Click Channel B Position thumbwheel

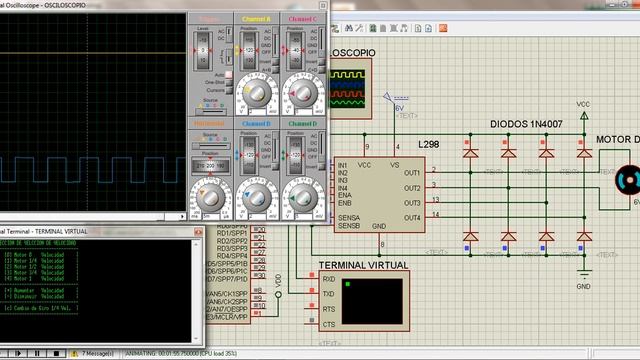(249, 155)
